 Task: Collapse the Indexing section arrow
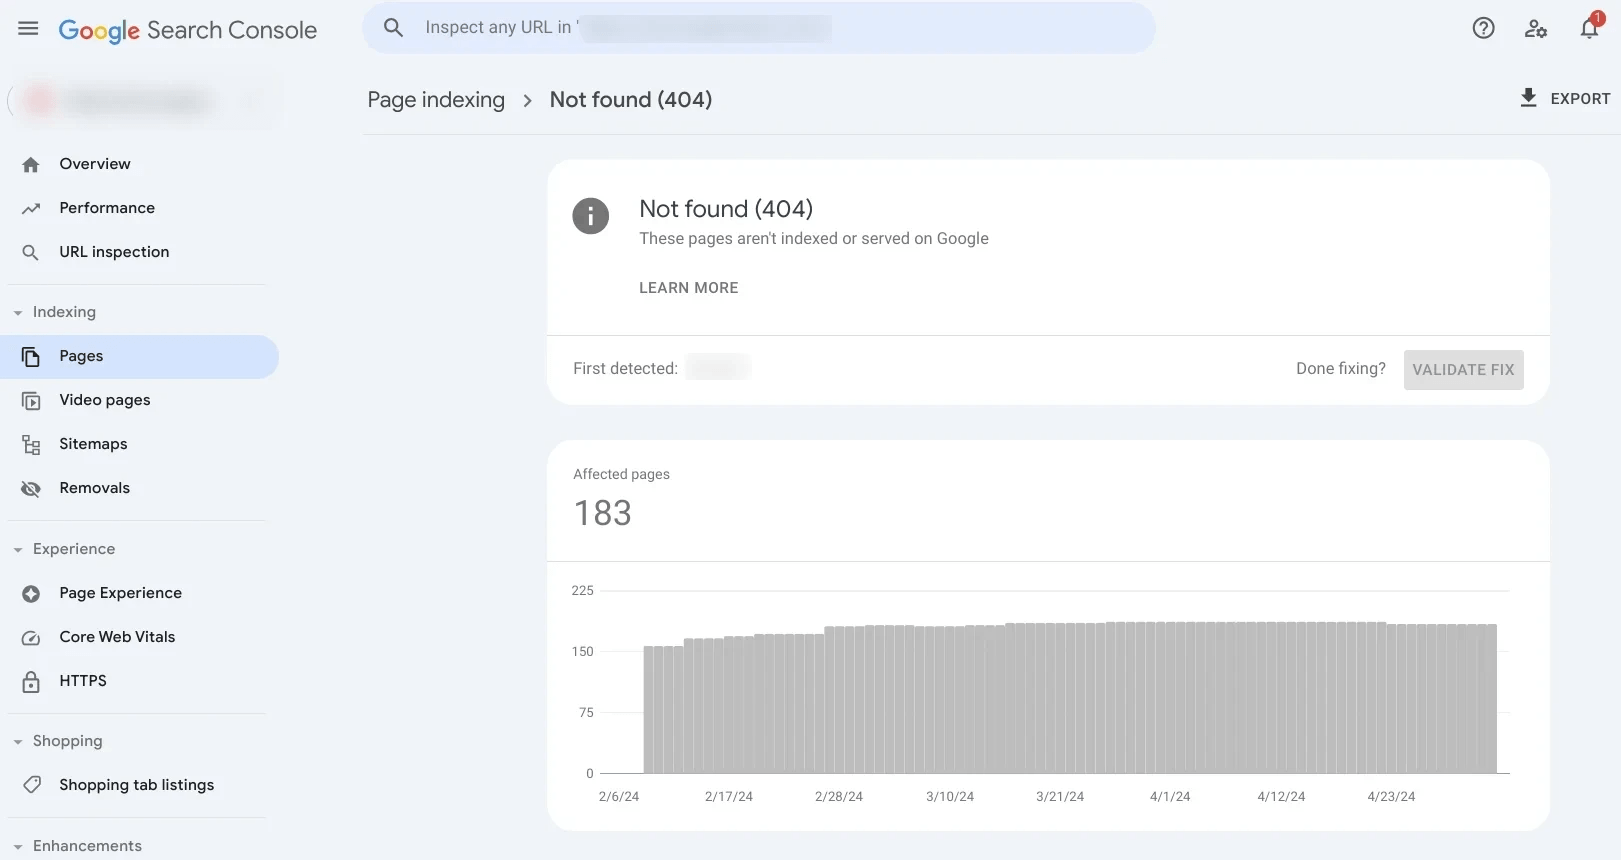click(18, 313)
